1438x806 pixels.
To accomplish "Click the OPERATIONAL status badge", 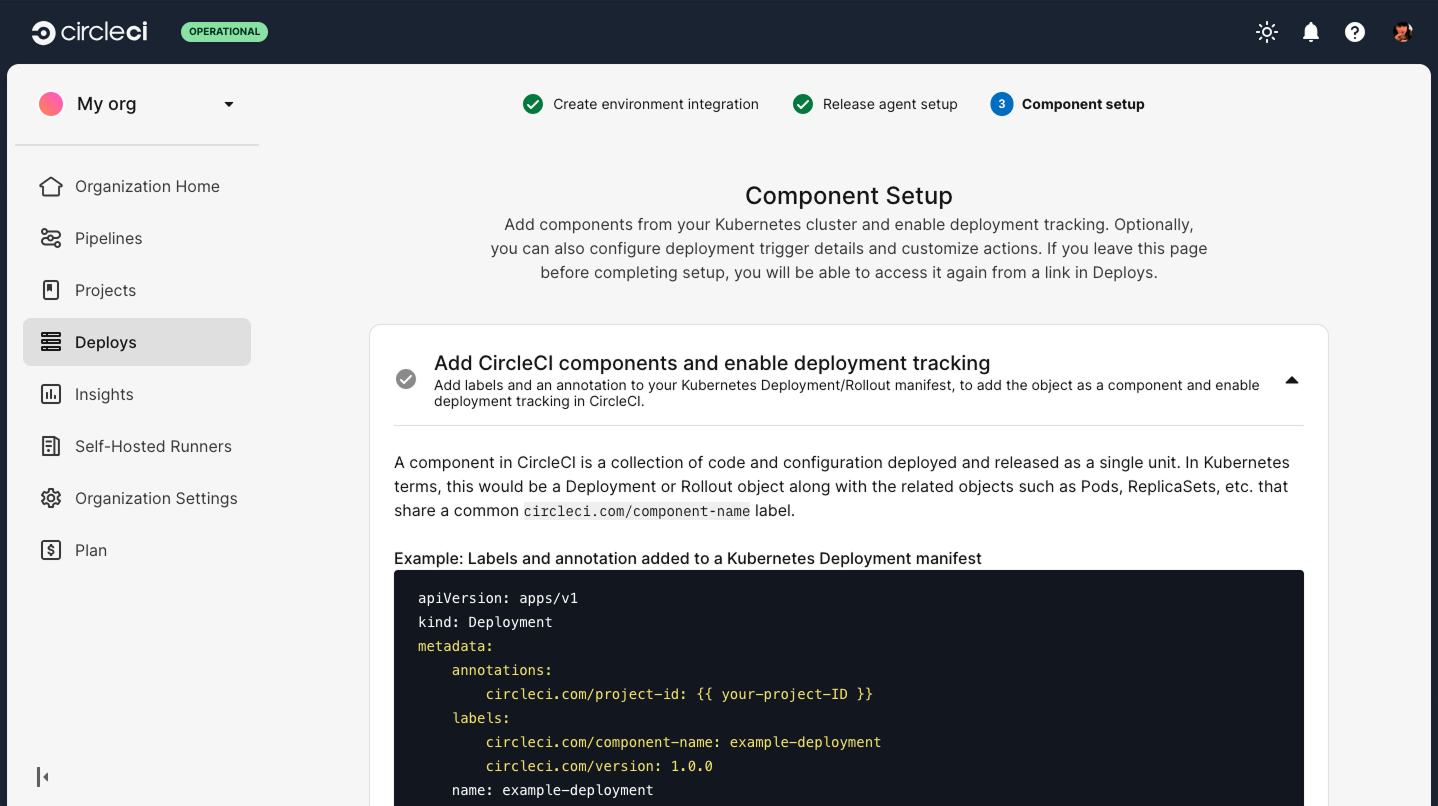I will pyautogui.click(x=224, y=32).
